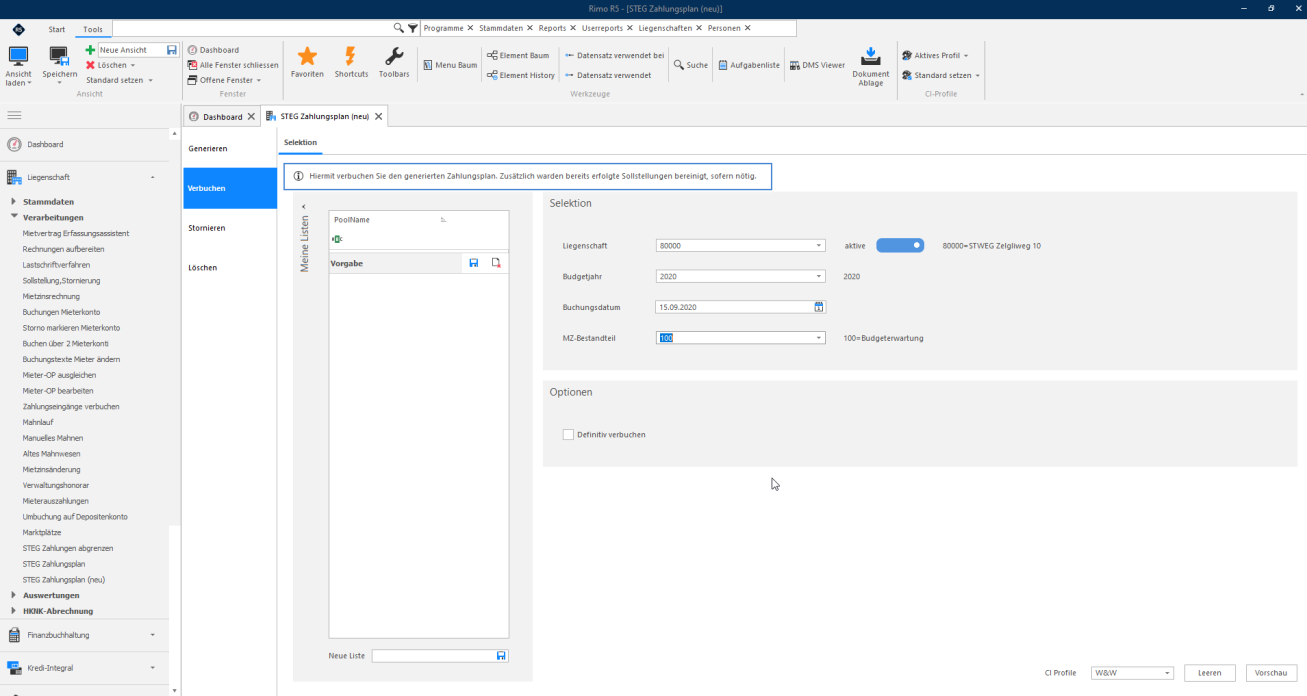
Task: Click the Vorschau button
Action: pos(1271,673)
